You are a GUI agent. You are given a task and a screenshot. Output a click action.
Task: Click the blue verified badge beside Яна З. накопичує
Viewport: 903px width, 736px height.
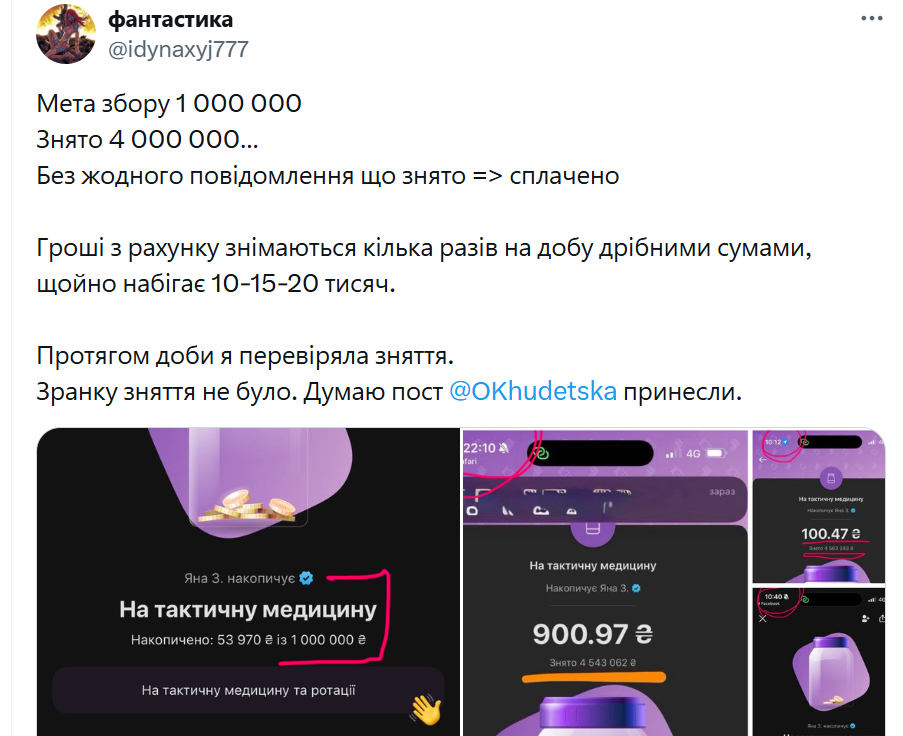pyautogui.click(x=306, y=578)
